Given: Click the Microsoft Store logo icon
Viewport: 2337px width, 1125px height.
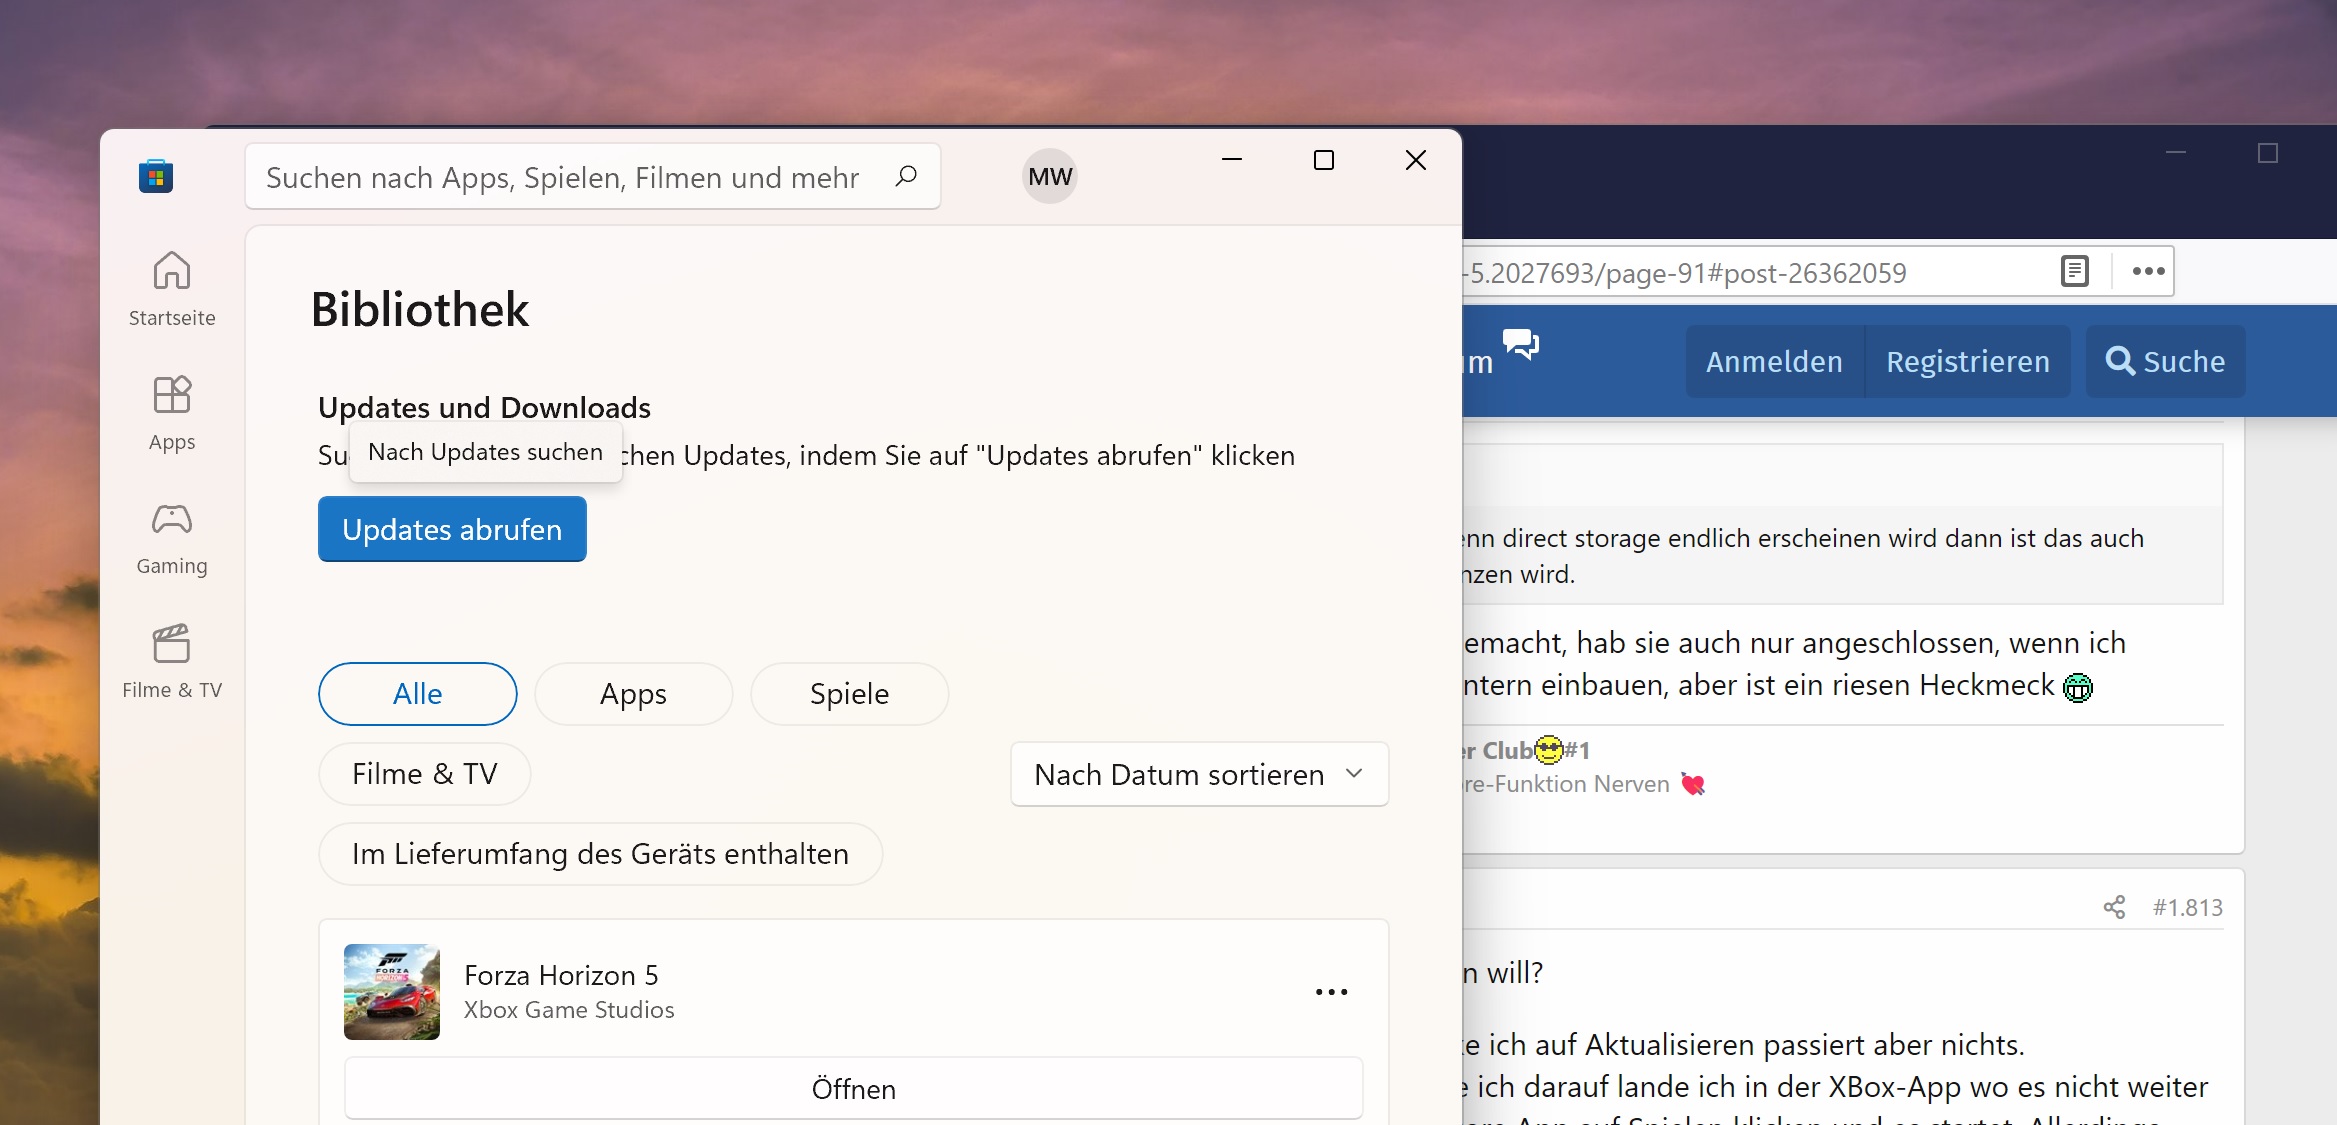Looking at the screenshot, I should click(156, 177).
